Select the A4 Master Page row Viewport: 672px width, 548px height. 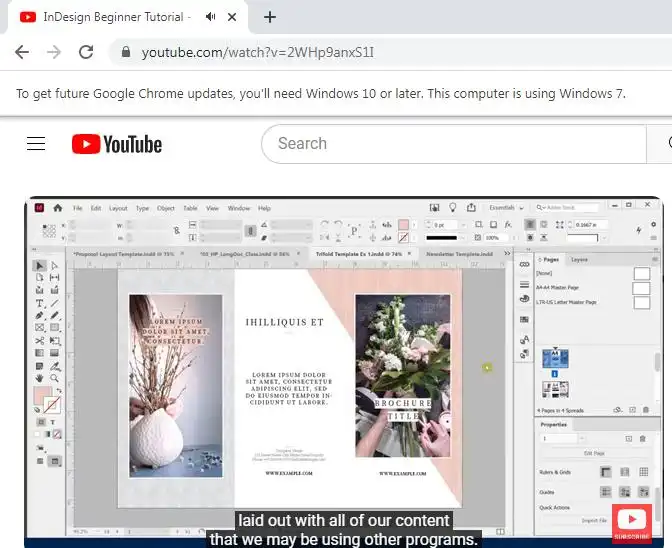[593, 287]
